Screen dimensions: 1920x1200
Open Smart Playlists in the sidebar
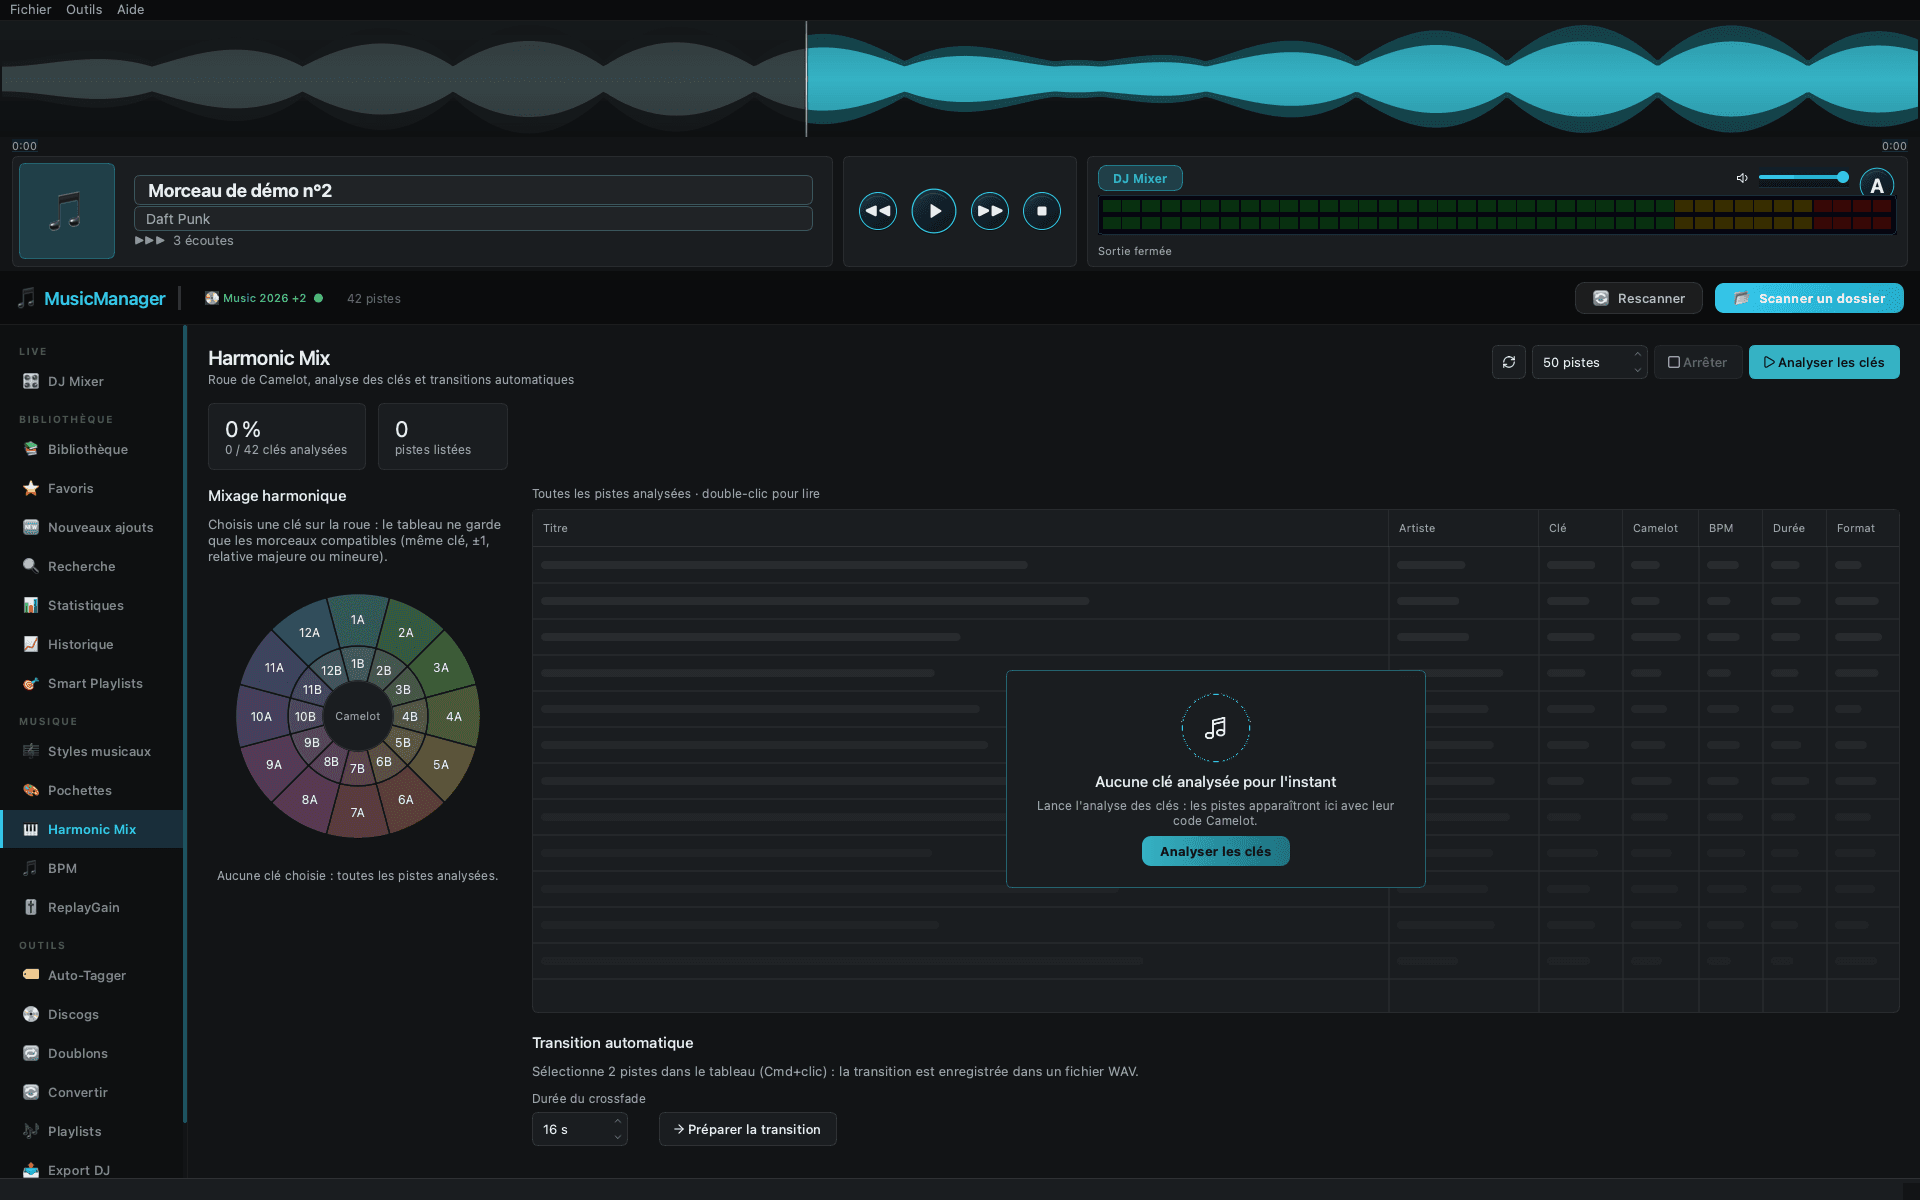(92, 683)
